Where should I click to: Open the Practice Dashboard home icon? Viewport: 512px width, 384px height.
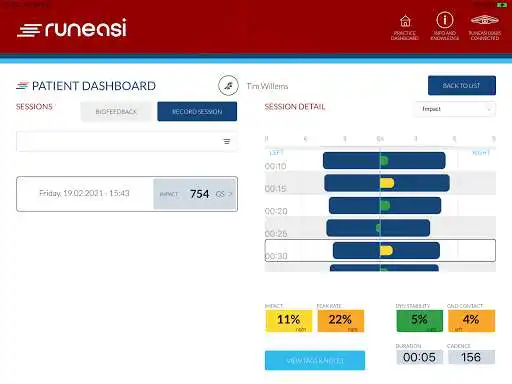pos(405,28)
